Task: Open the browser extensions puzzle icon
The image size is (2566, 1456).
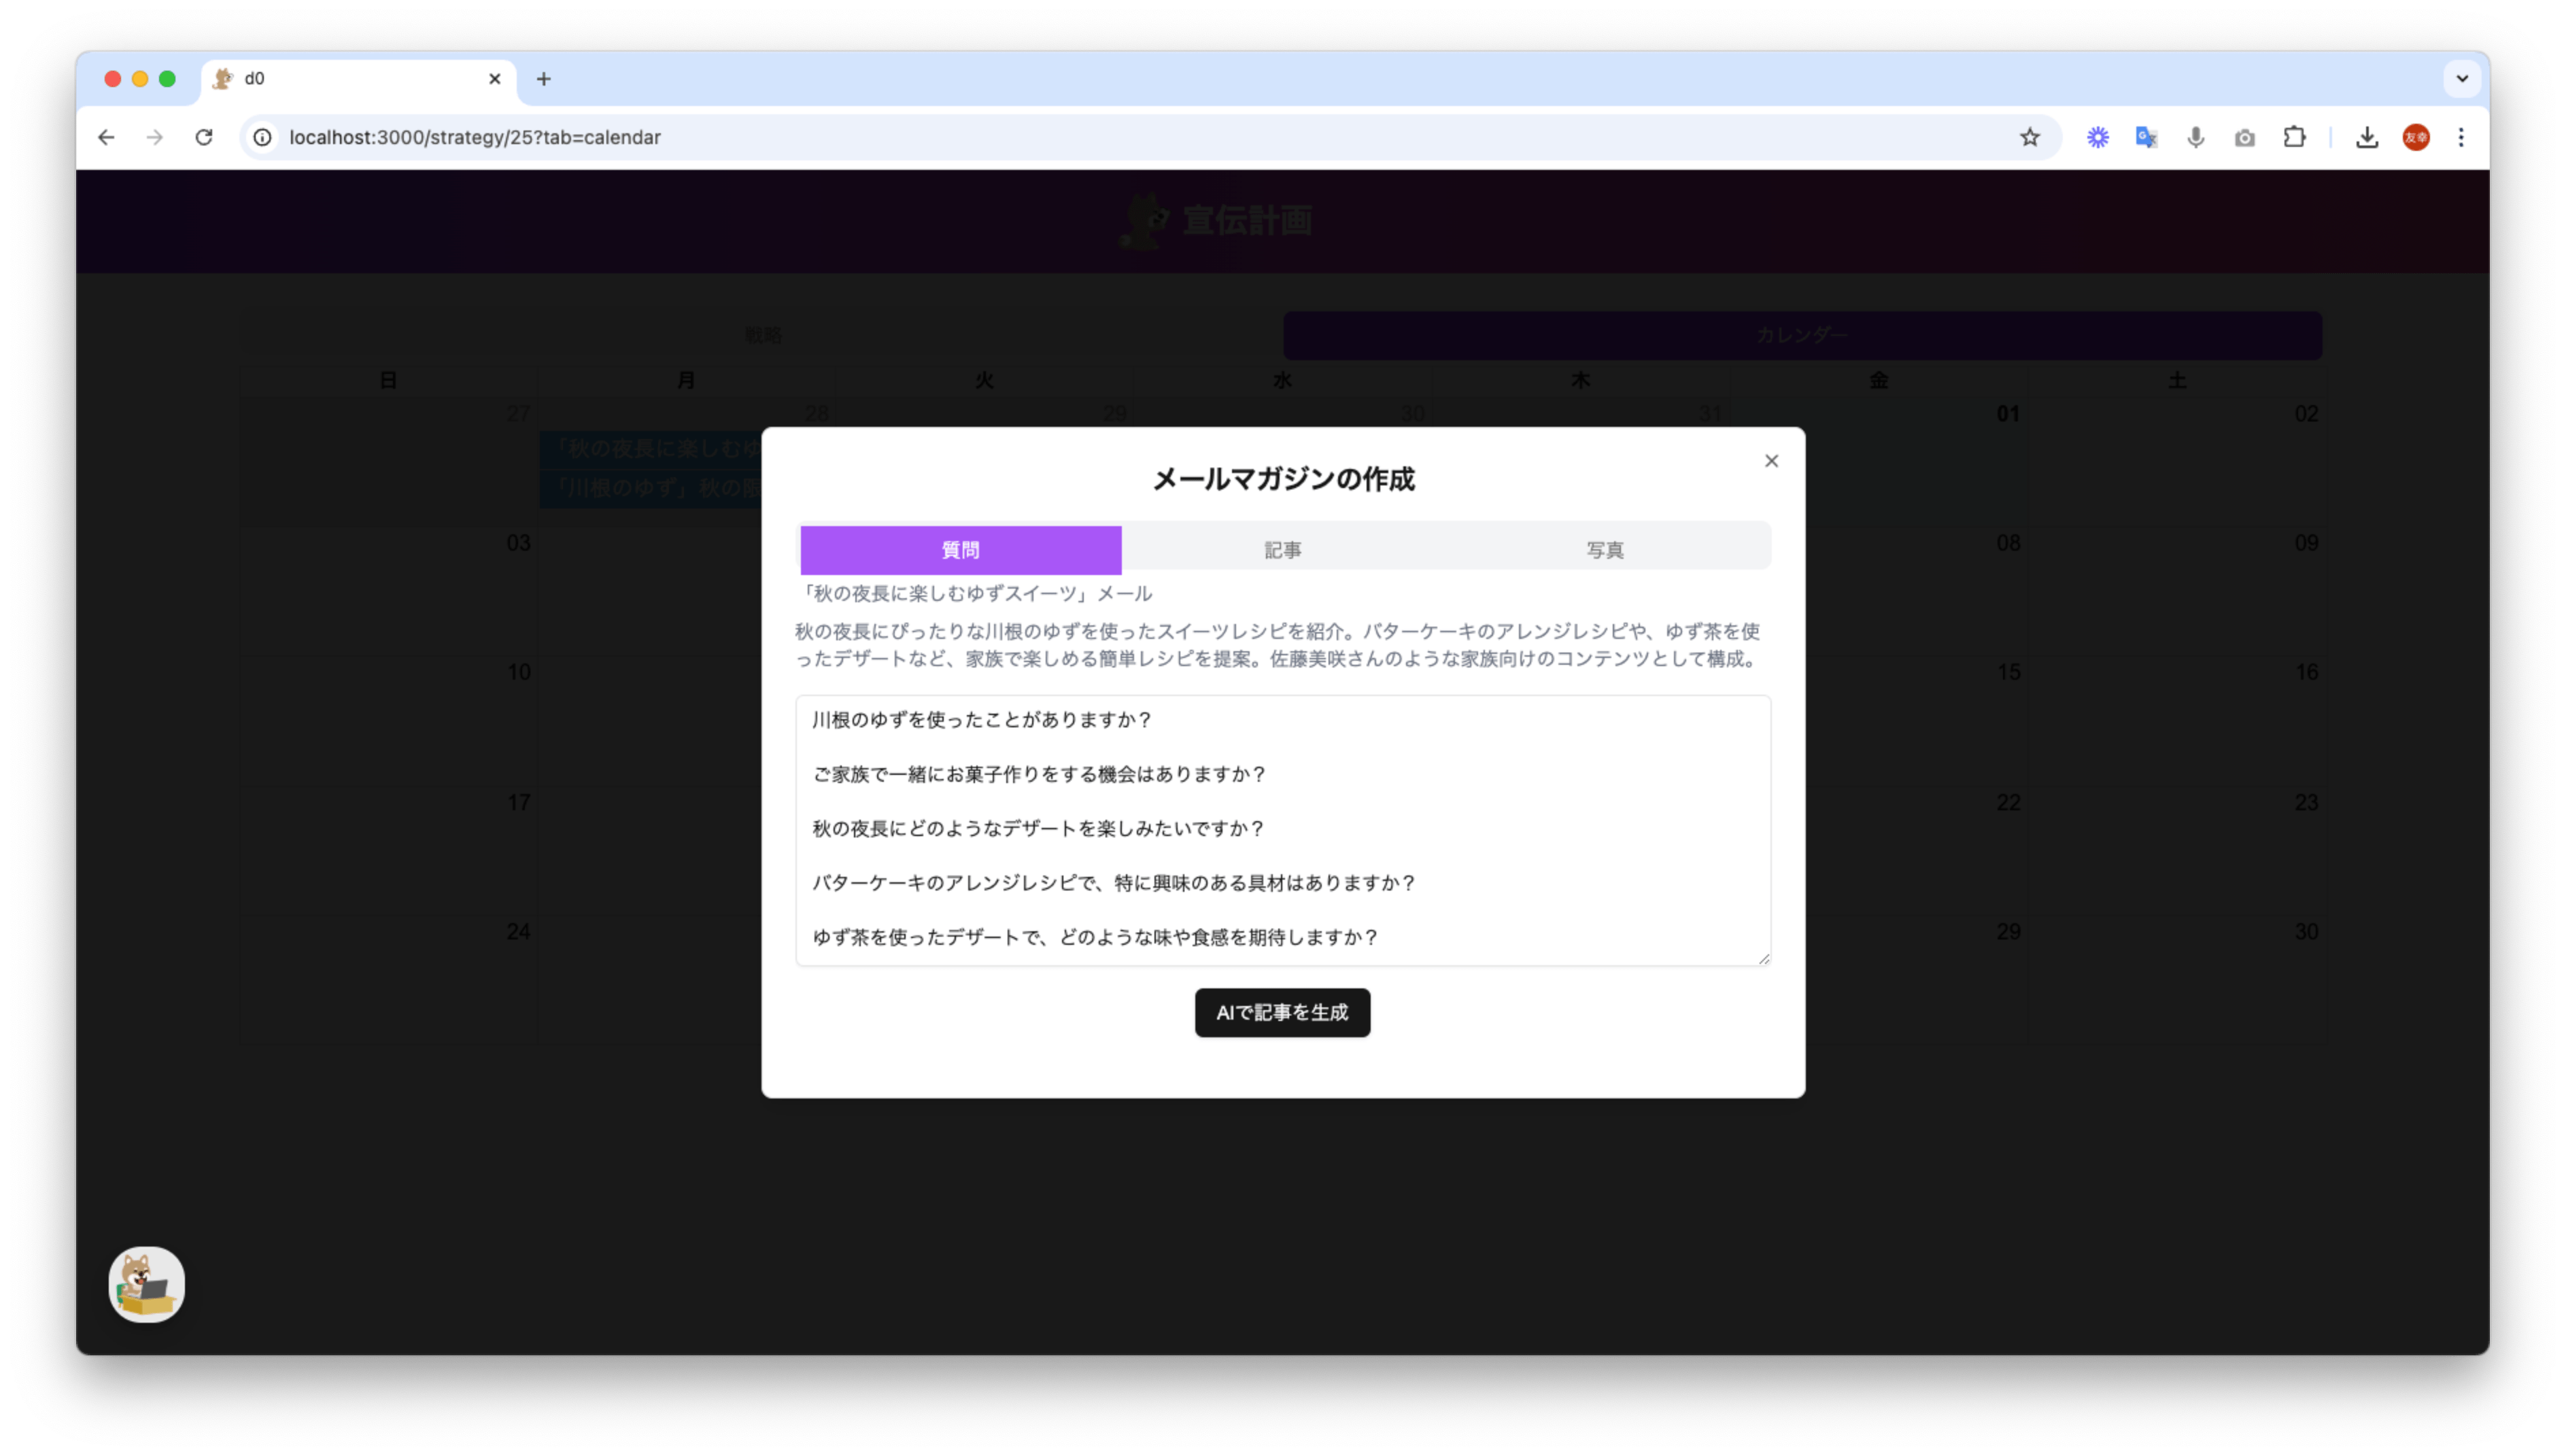Action: [2294, 137]
